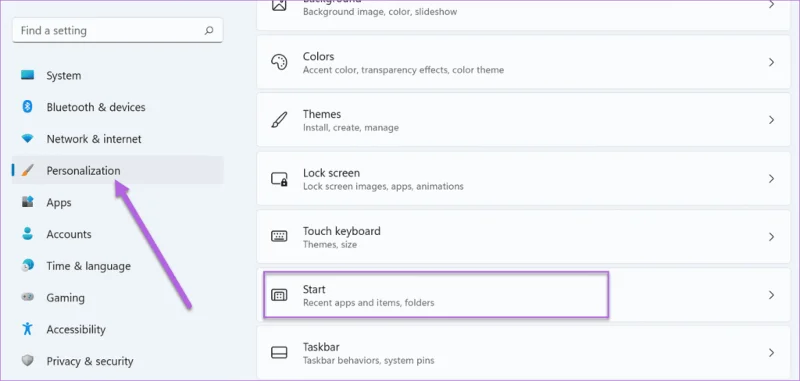Click the Taskbar icon

click(x=279, y=352)
